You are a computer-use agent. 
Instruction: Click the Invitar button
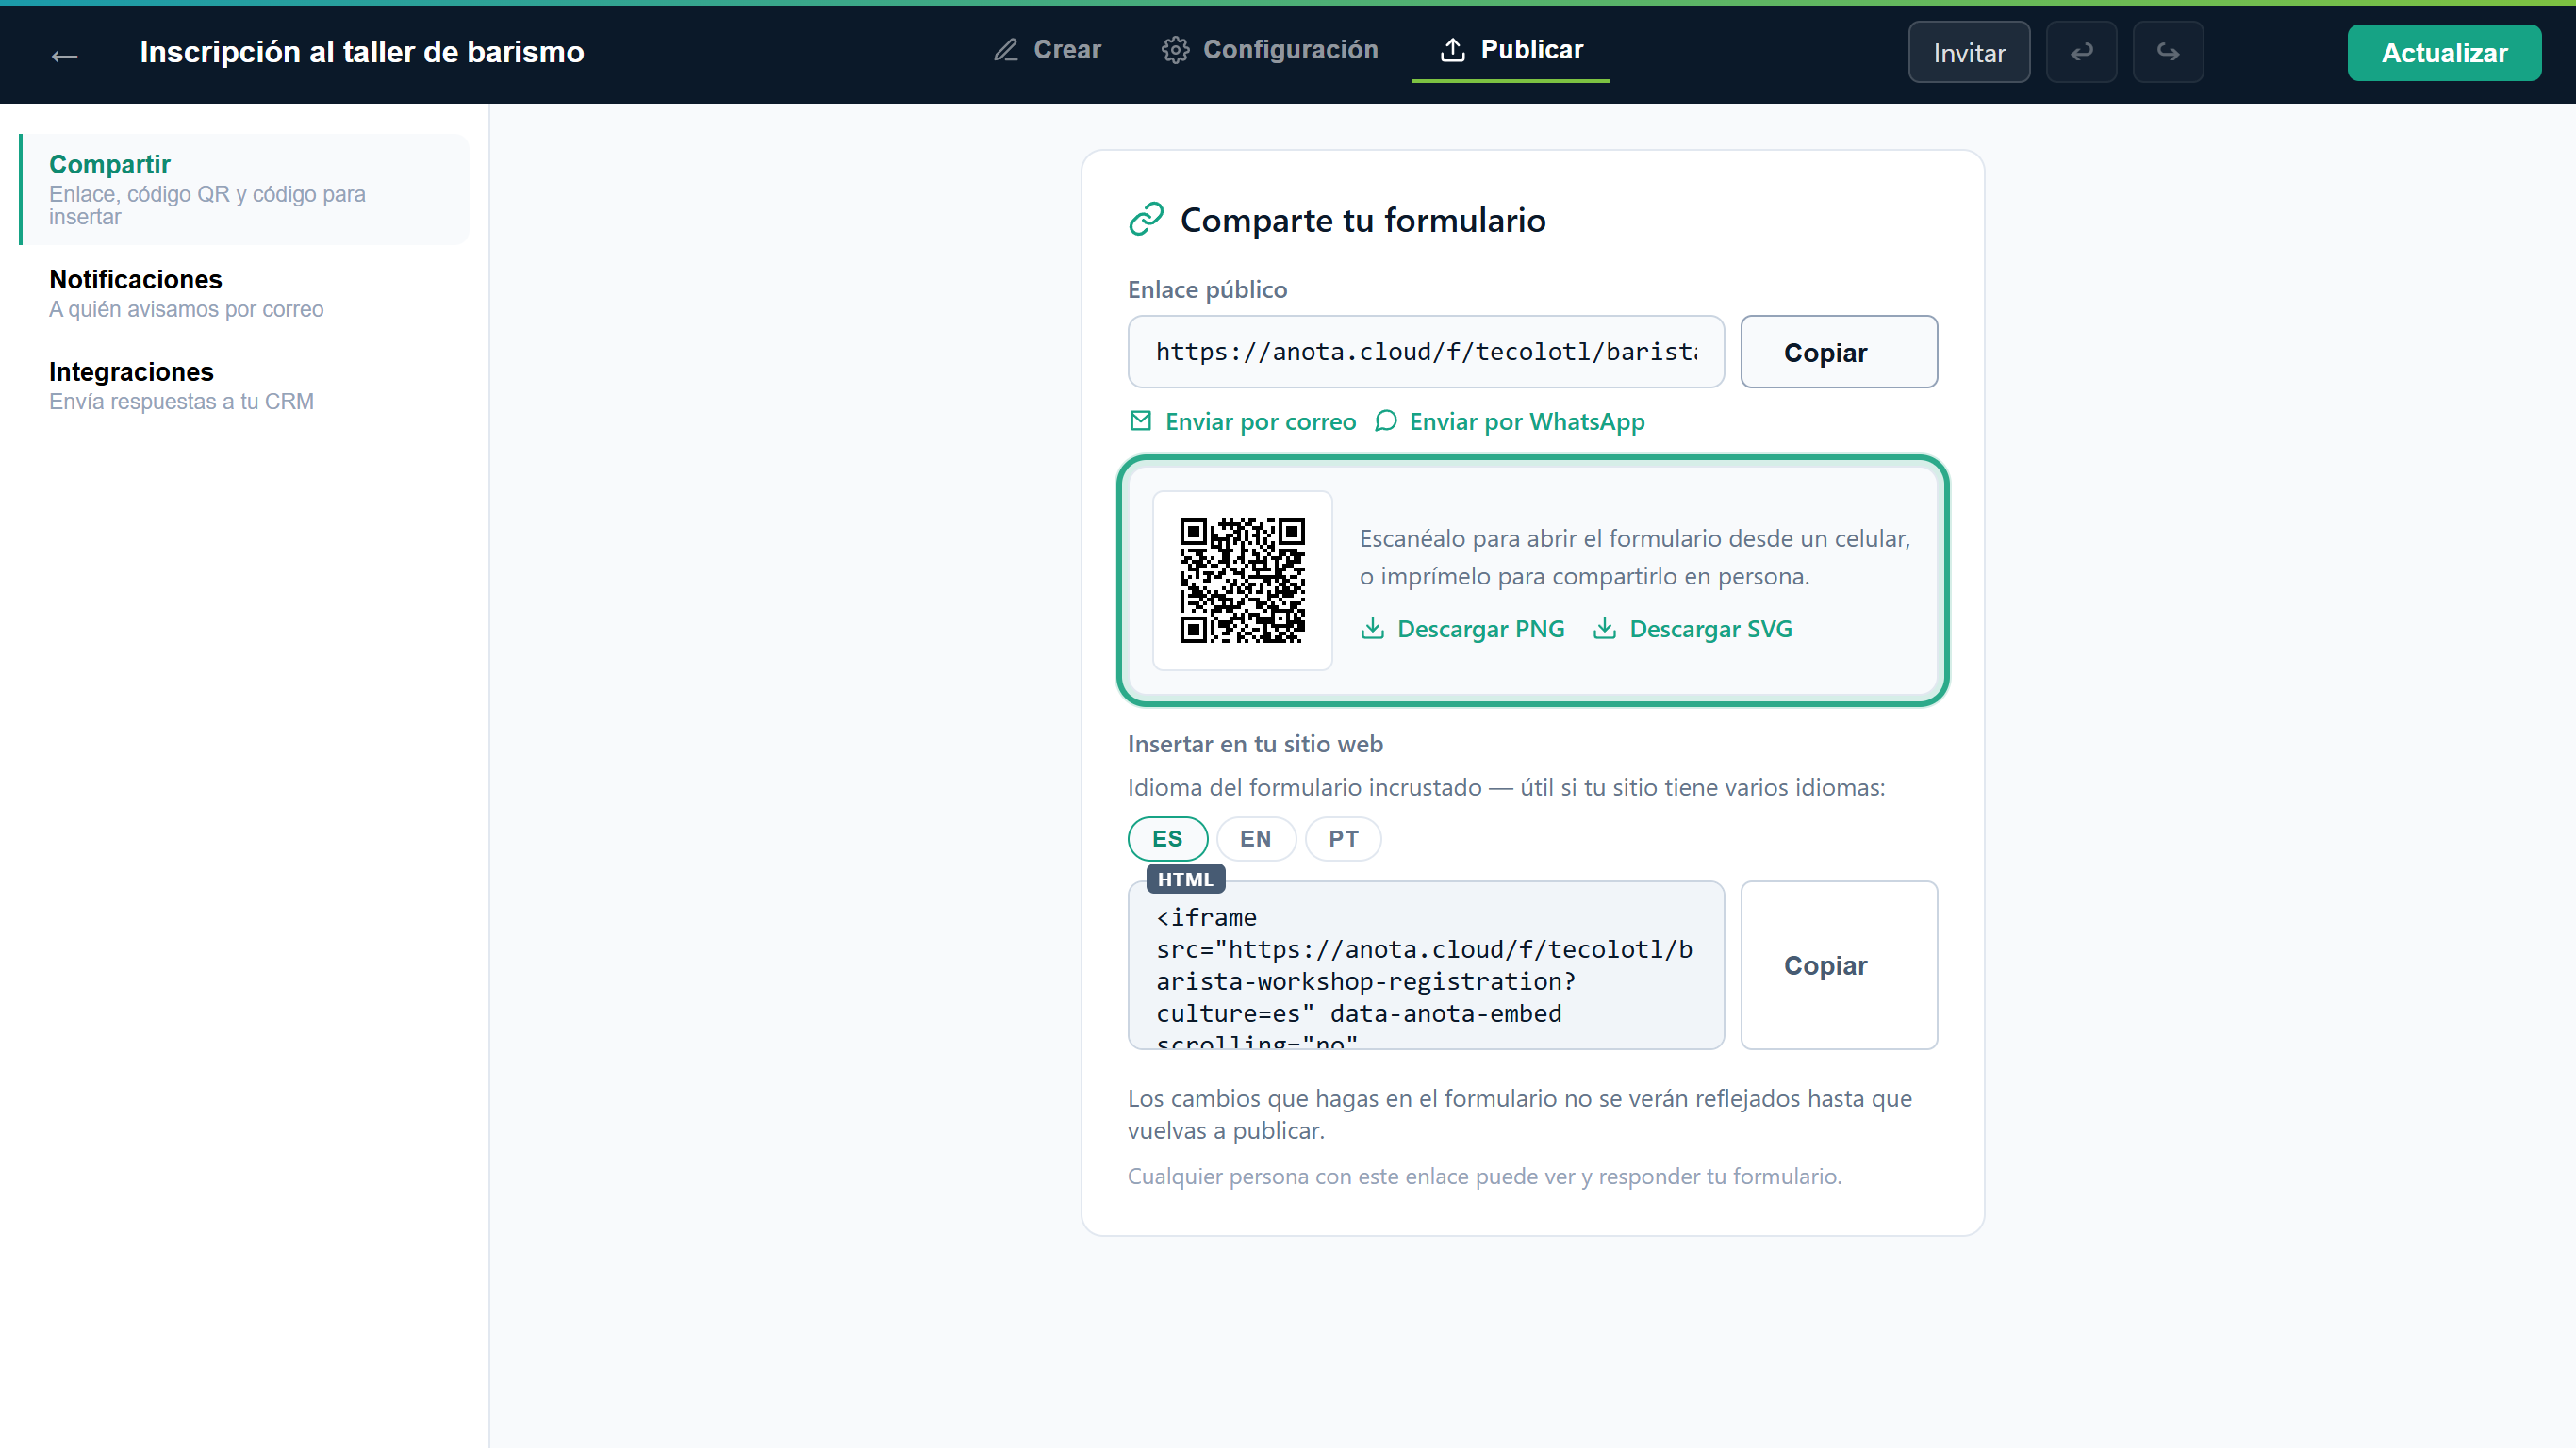coord(1969,52)
